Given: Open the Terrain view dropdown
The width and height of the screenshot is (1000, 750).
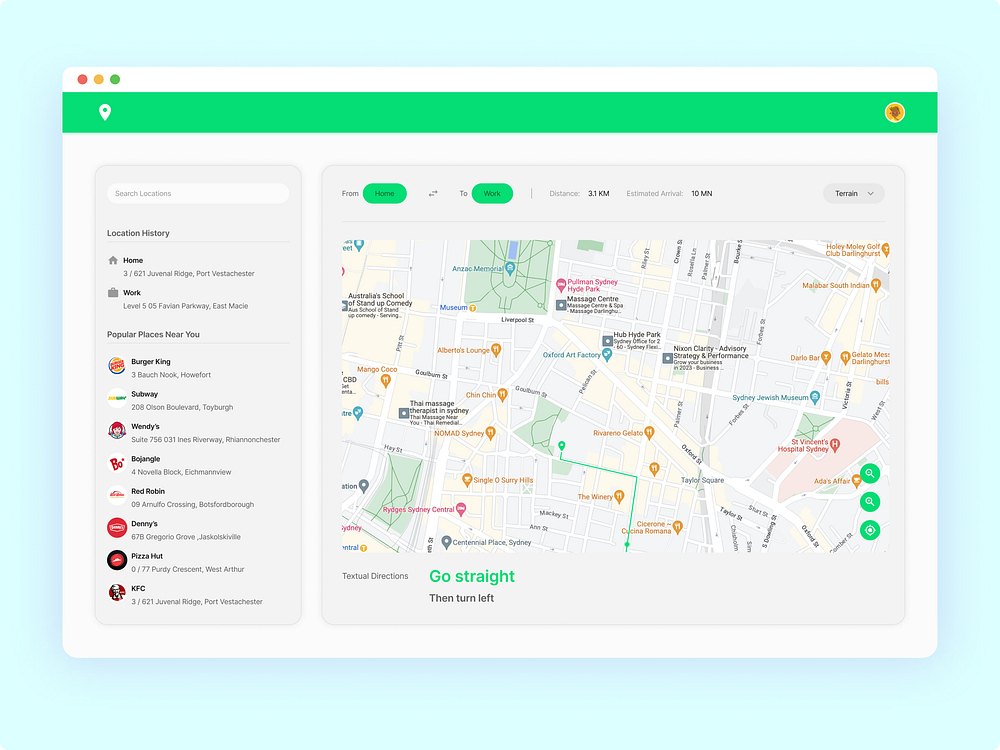Looking at the screenshot, I should (853, 193).
